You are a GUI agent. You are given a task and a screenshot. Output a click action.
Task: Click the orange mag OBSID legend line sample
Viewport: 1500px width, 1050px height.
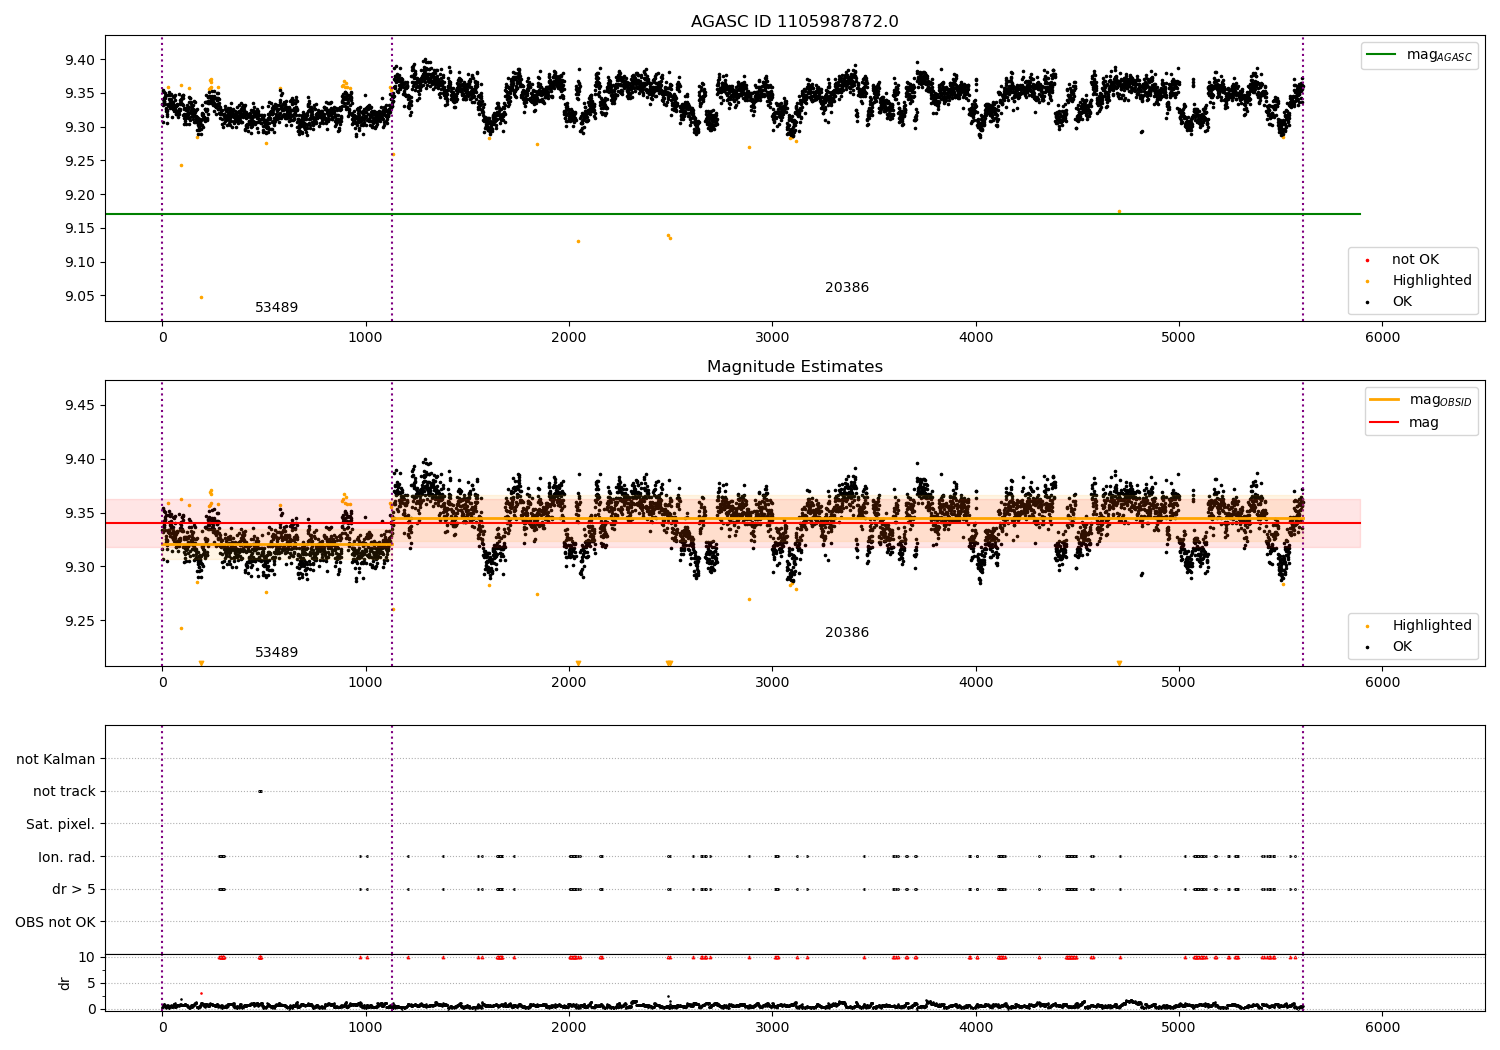coord(1385,400)
